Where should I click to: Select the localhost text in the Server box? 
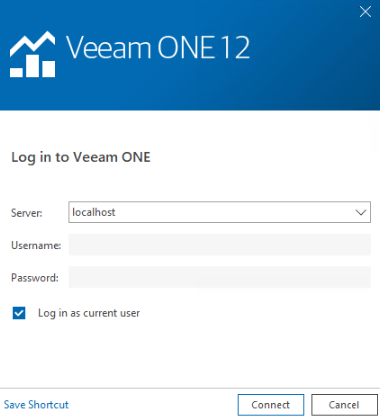point(94,212)
